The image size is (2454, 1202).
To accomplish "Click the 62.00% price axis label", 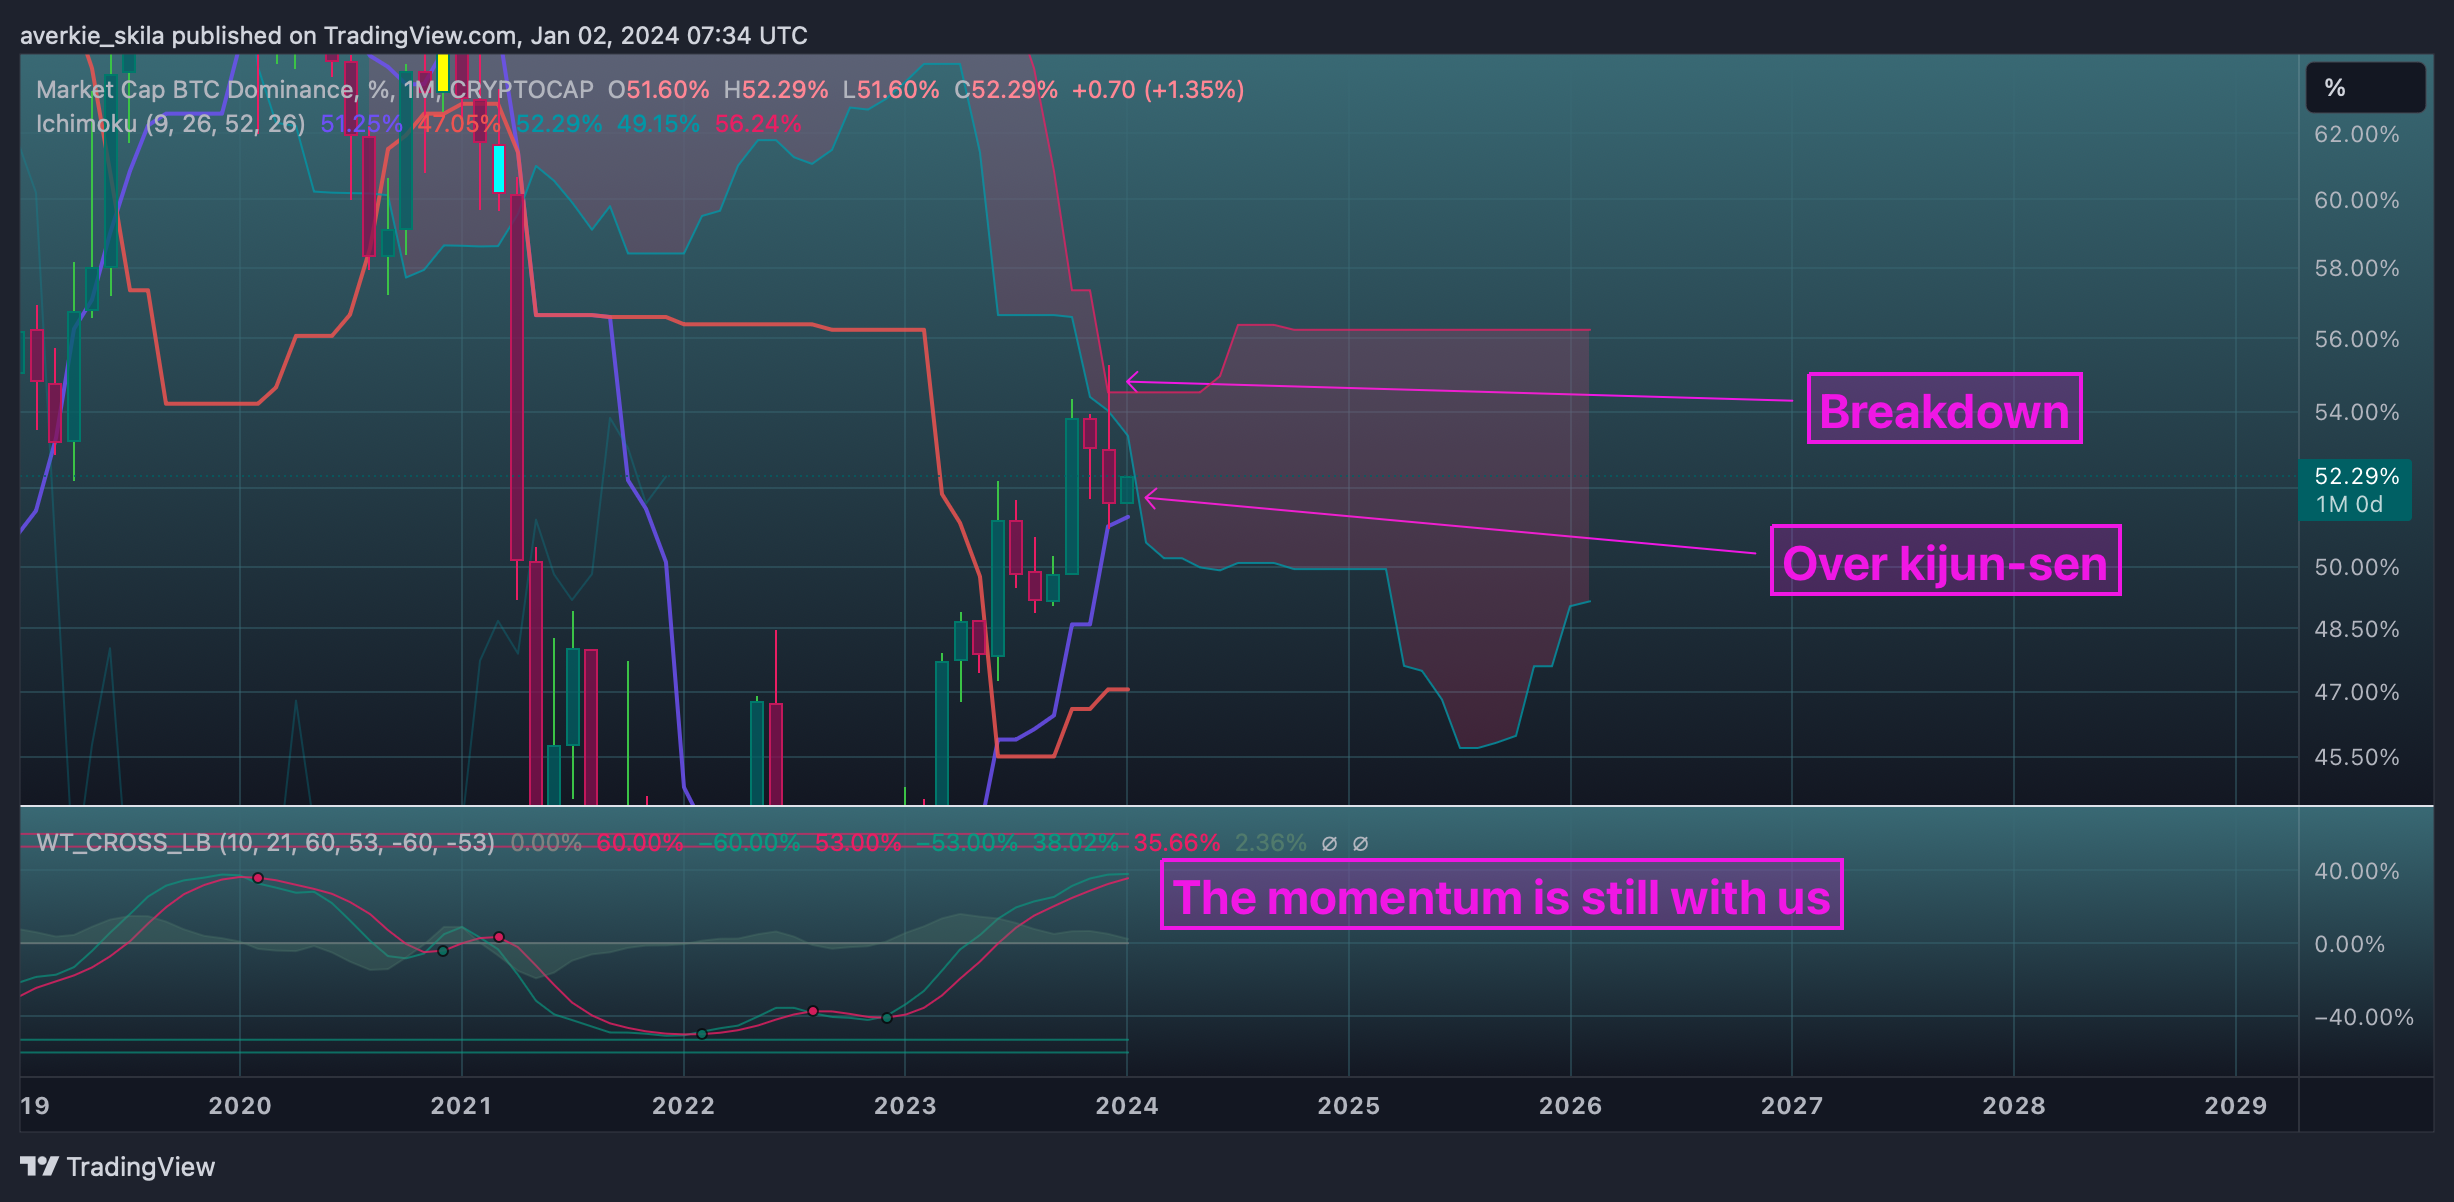I will [x=2356, y=134].
